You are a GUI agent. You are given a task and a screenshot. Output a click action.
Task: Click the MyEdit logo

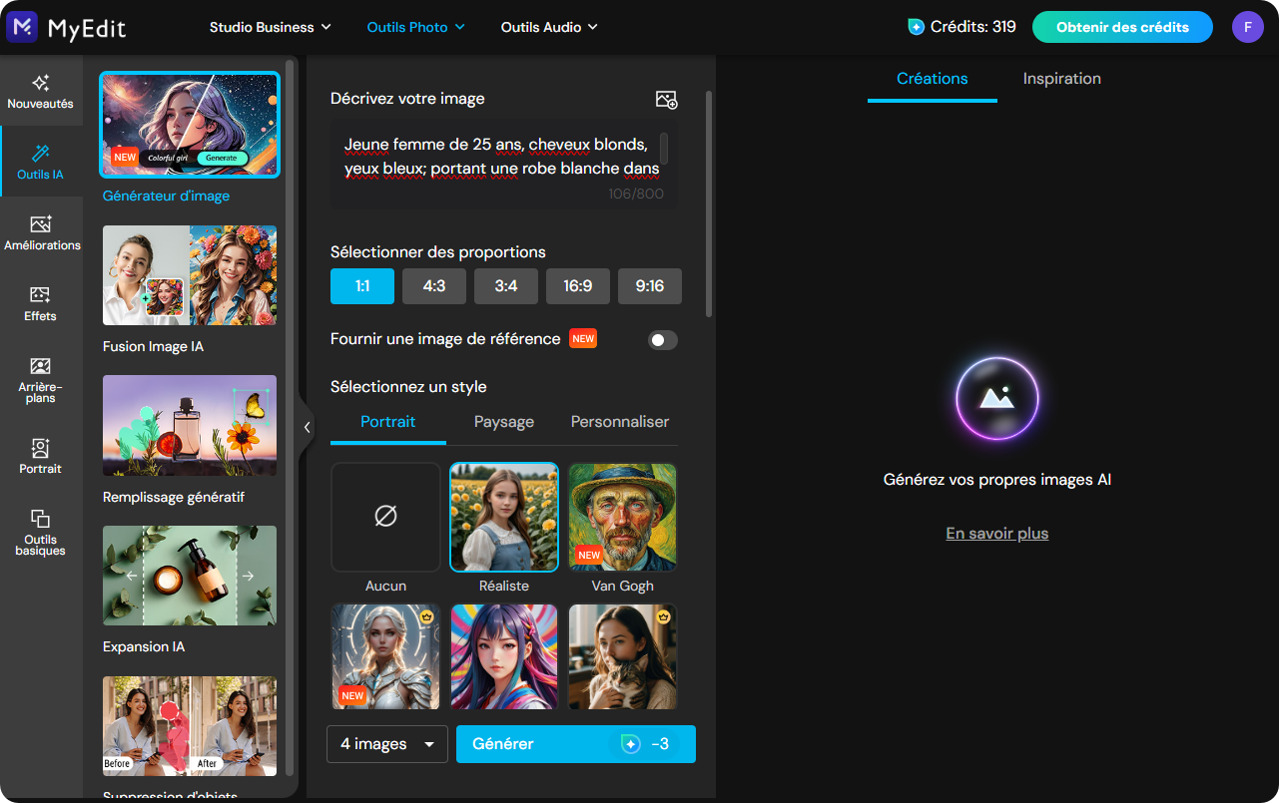pos(66,27)
